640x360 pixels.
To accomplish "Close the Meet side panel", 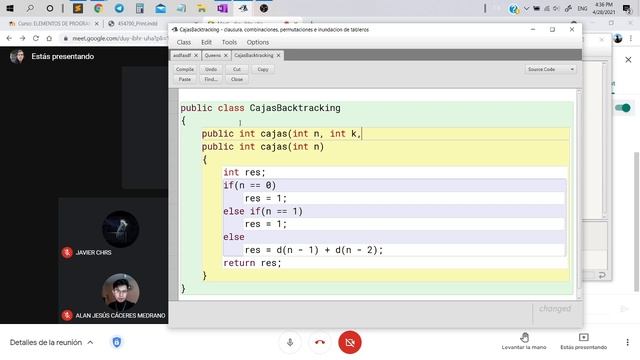I will point(628,60).
